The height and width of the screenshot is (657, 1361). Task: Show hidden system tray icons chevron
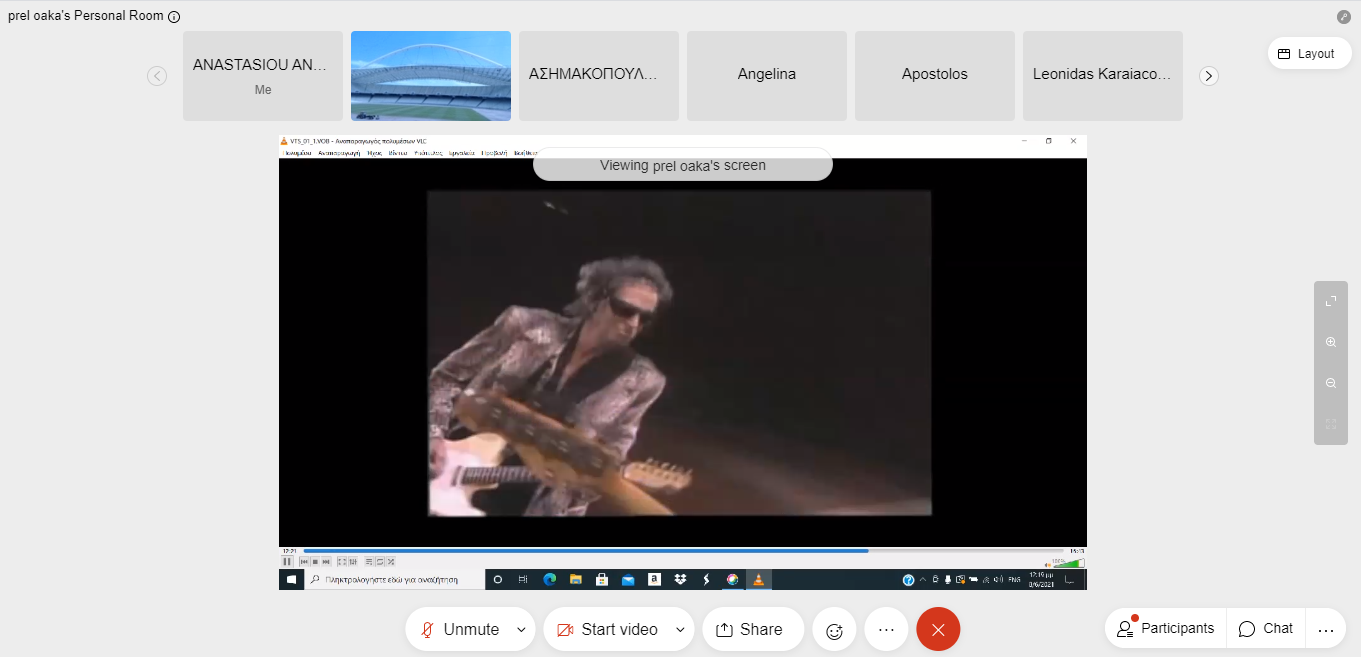click(922, 580)
